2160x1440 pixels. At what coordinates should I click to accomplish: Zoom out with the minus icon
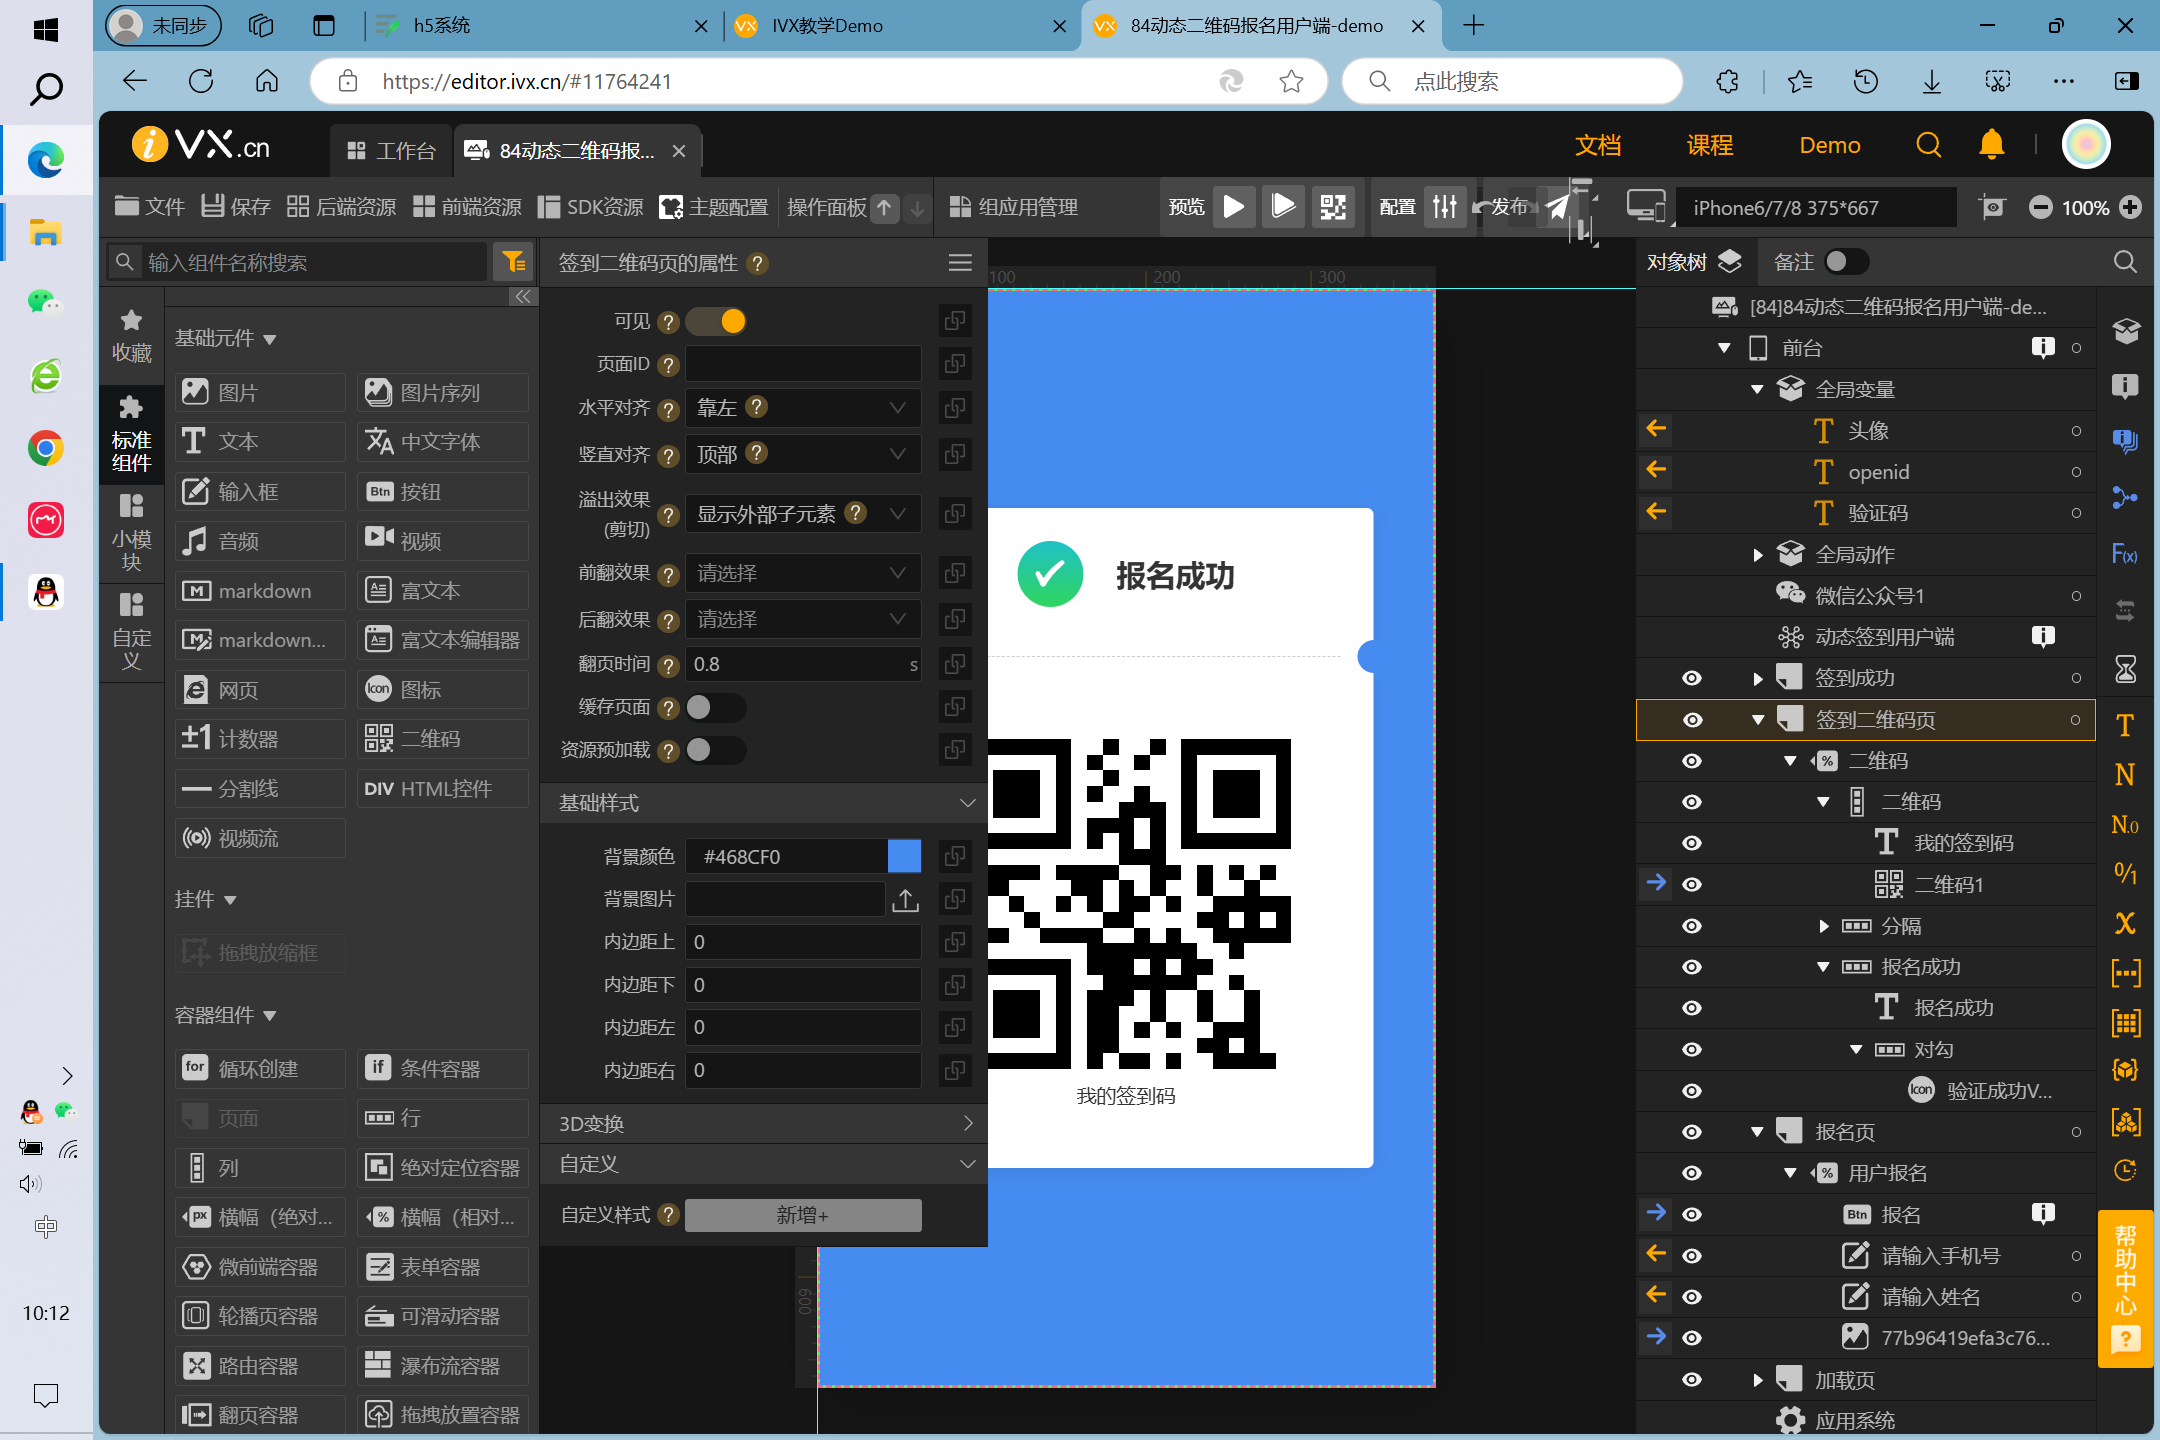pos(2040,207)
